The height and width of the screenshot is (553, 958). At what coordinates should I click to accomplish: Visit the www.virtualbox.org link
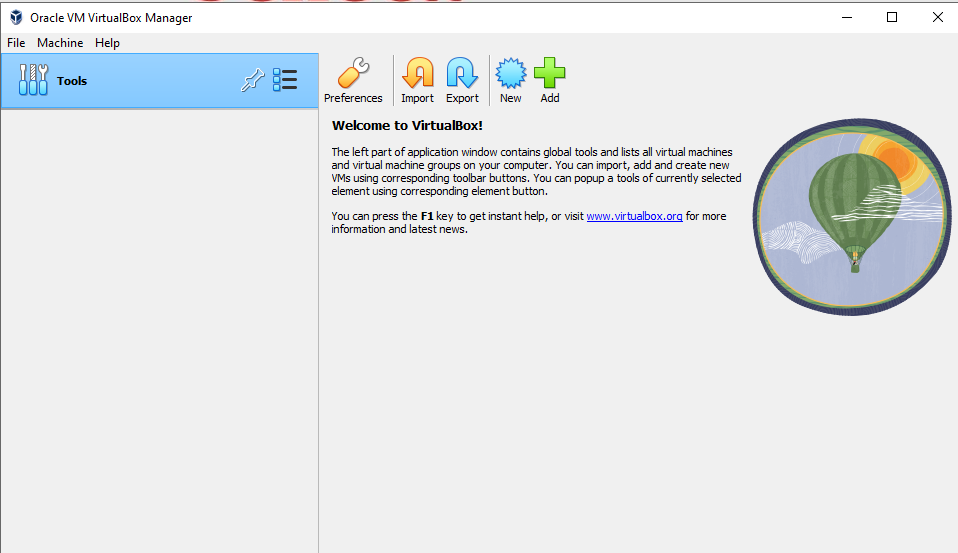point(634,216)
